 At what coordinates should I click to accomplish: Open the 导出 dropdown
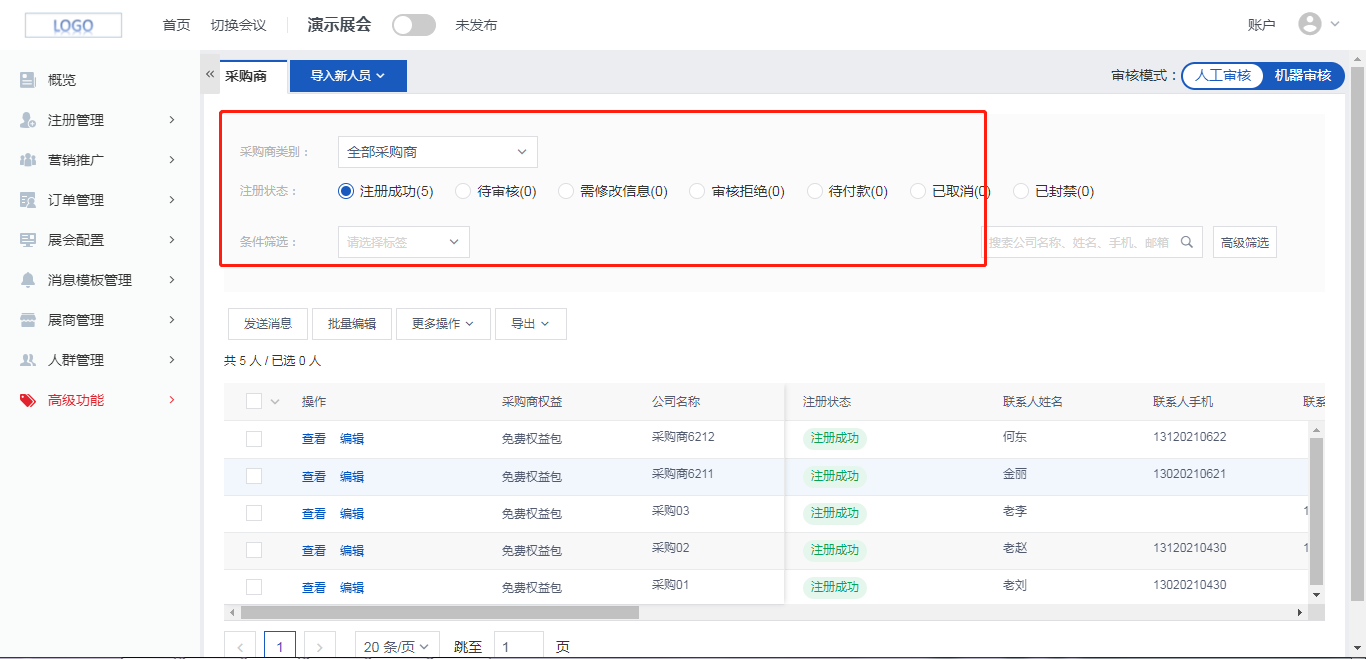[531, 324]
